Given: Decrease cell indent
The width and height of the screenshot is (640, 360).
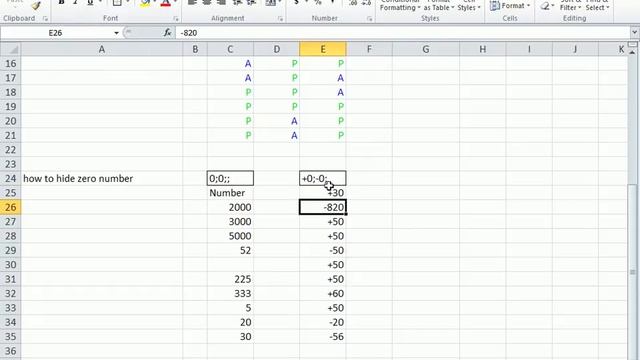Looking at the screenshot, I should pos(237,3).
